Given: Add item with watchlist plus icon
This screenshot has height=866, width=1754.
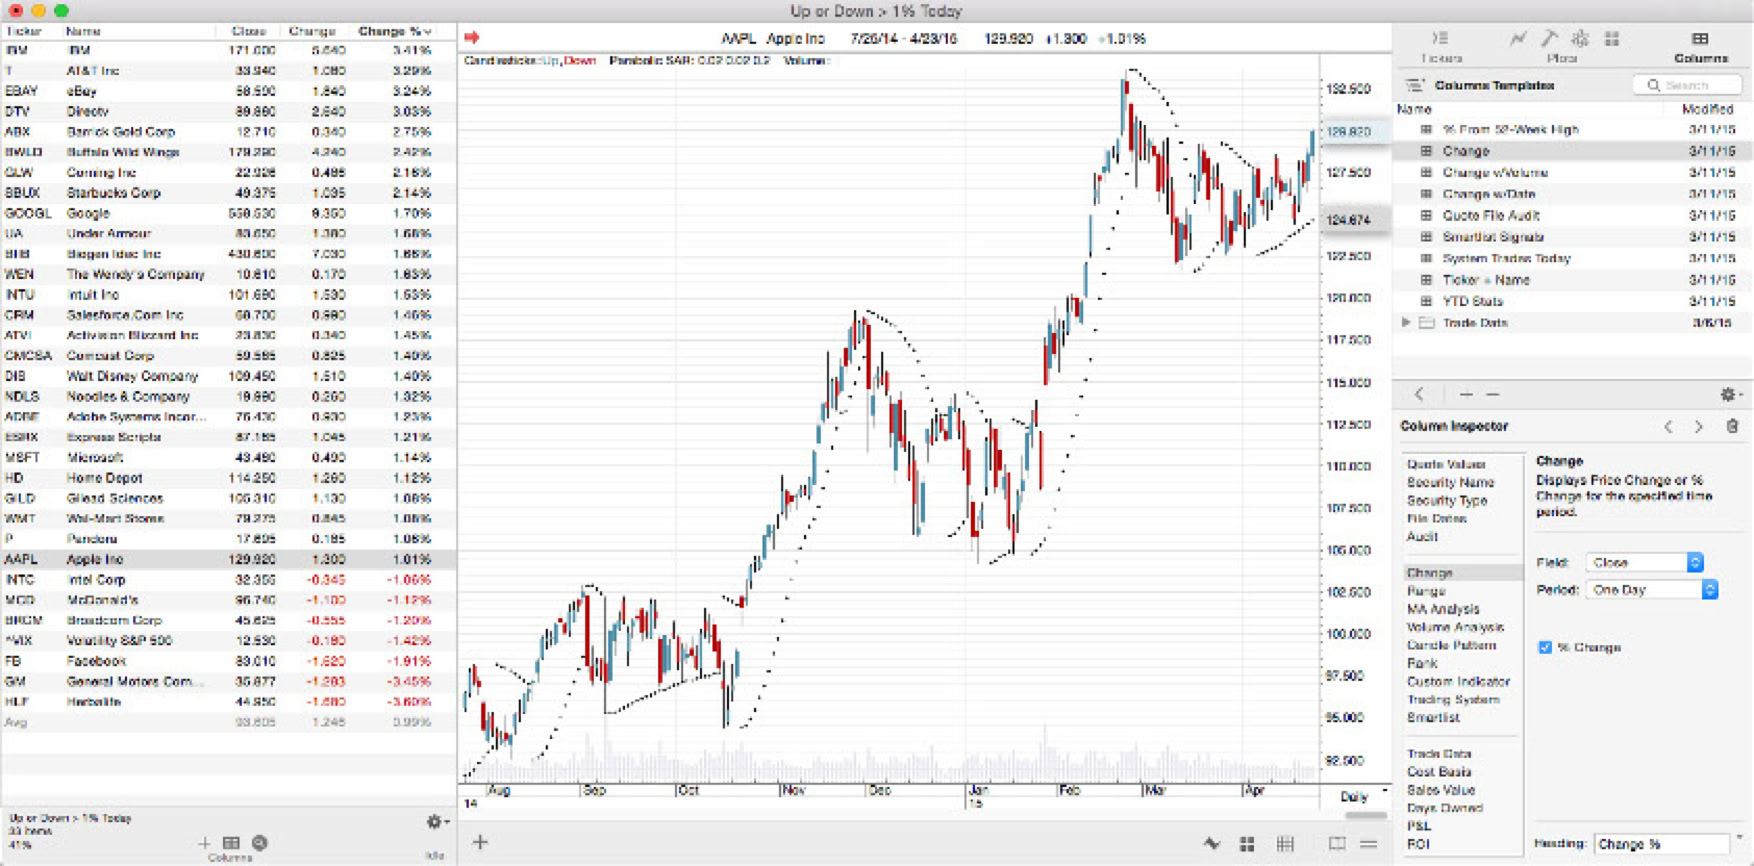Looking at the screenshot, I should pyautogui.click(x=204, y=843).
